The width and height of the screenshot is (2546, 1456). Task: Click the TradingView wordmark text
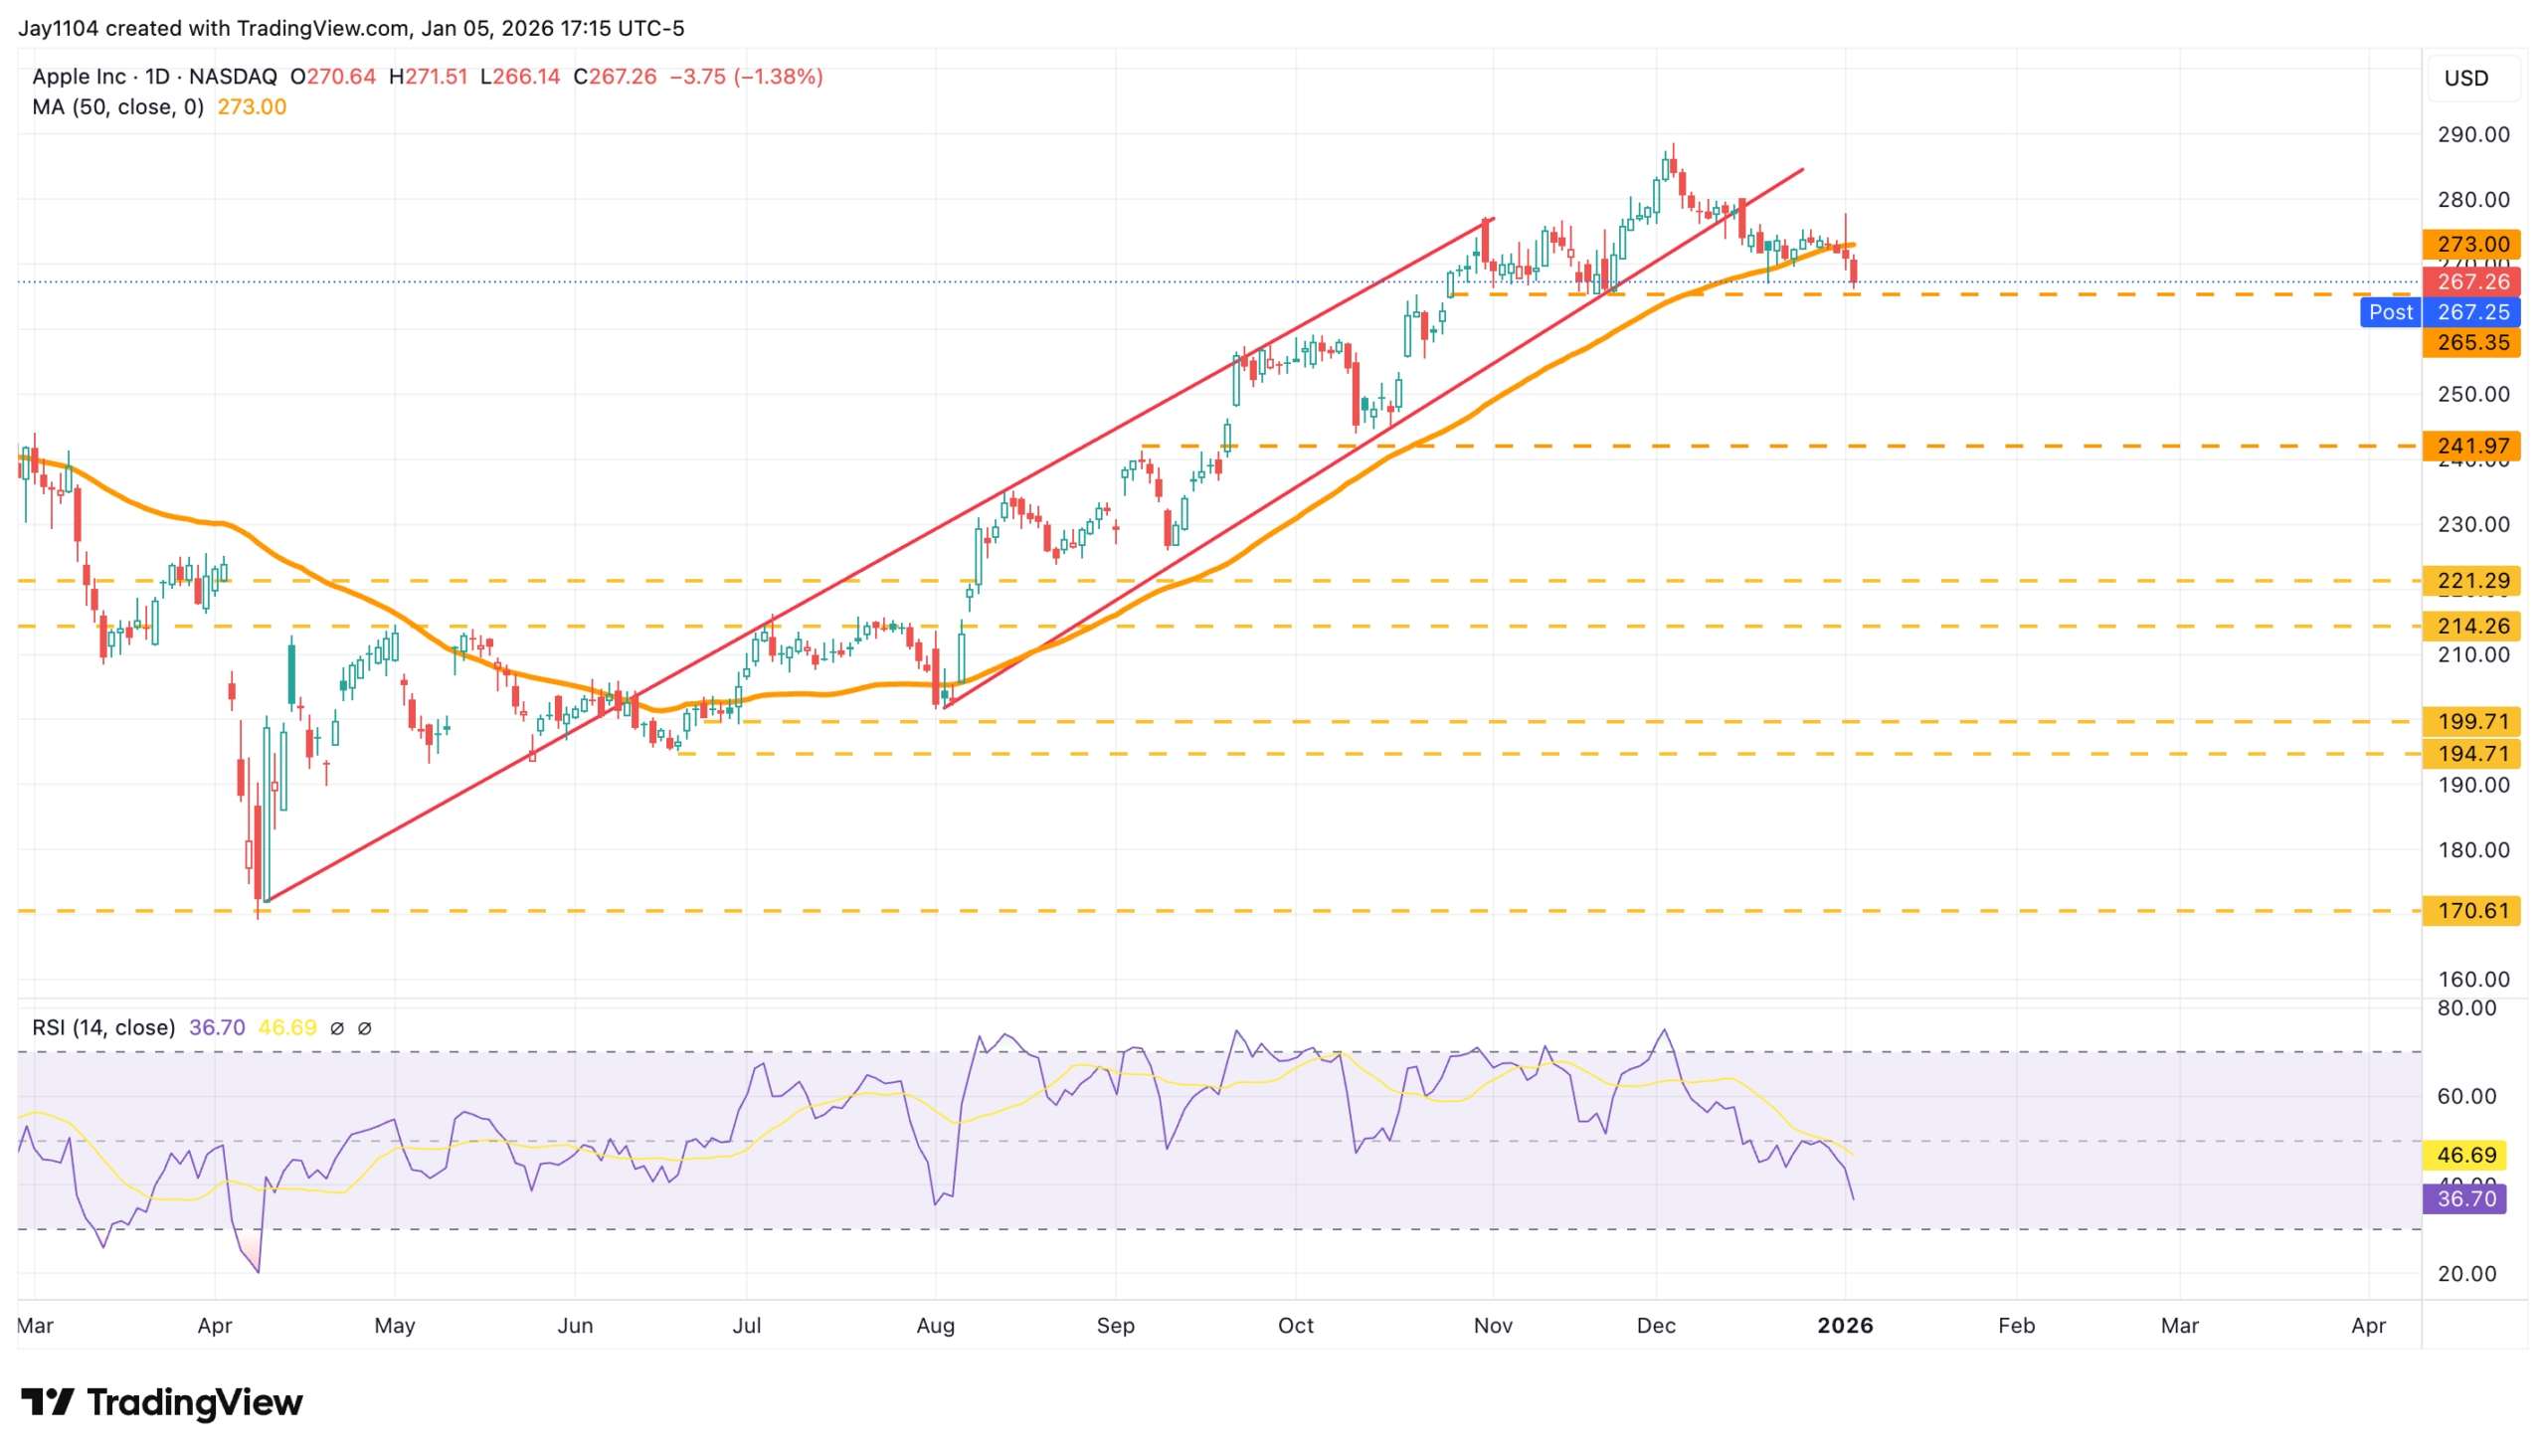click(195, 1402)
